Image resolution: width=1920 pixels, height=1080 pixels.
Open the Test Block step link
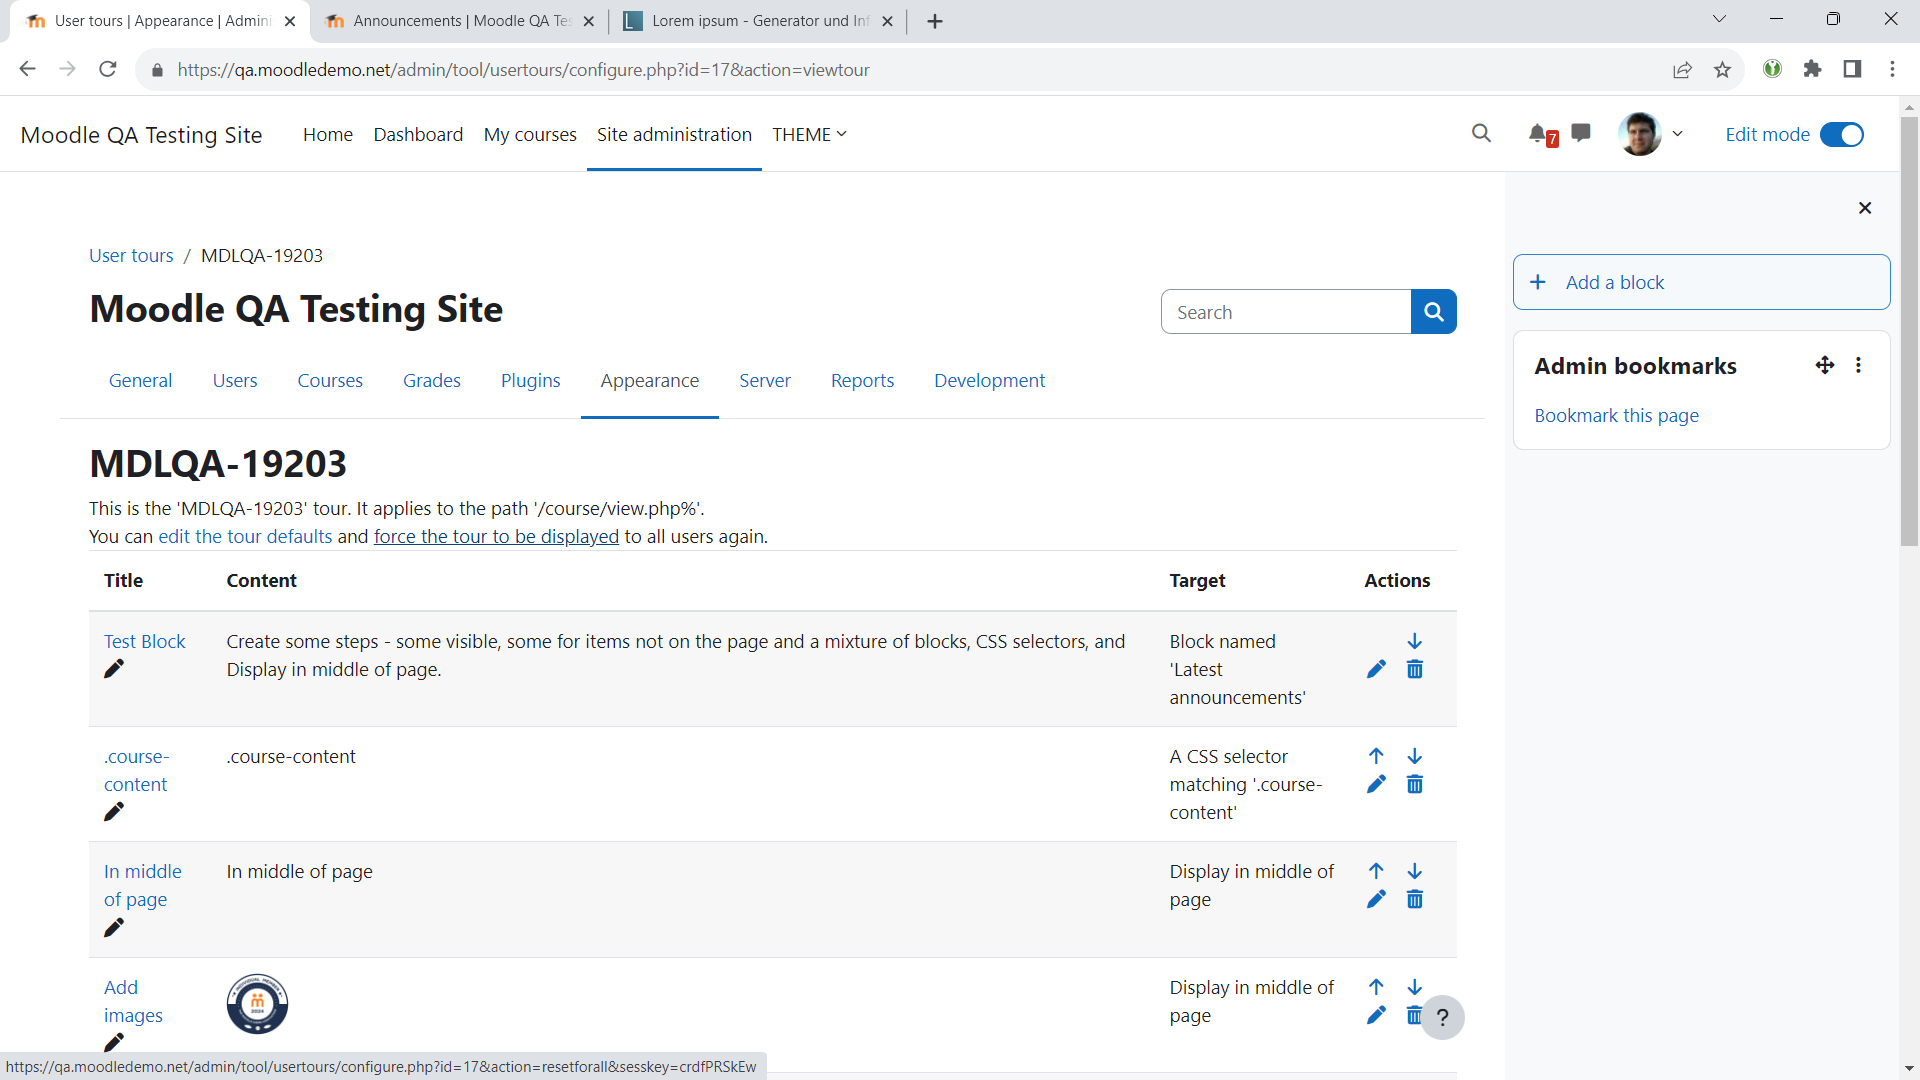pos(145,641)
